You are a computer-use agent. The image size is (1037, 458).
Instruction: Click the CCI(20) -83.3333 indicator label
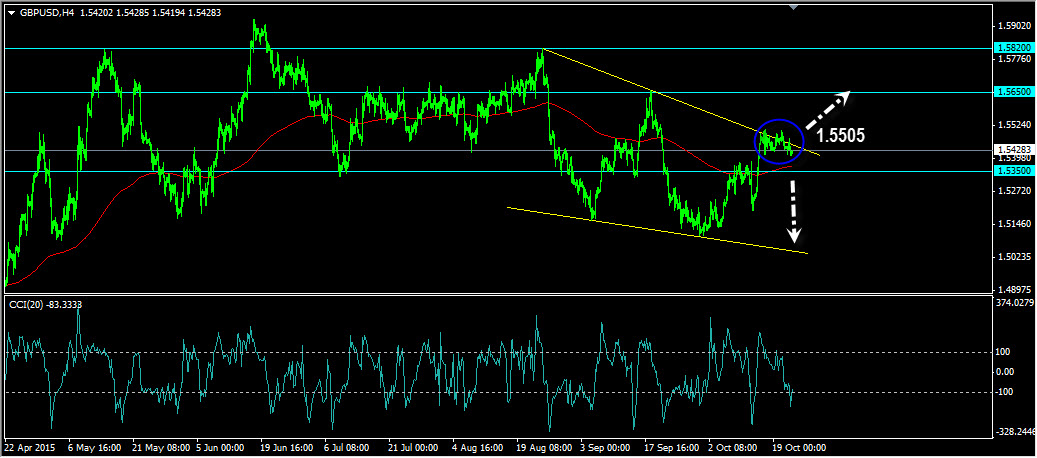click(44, 303)
